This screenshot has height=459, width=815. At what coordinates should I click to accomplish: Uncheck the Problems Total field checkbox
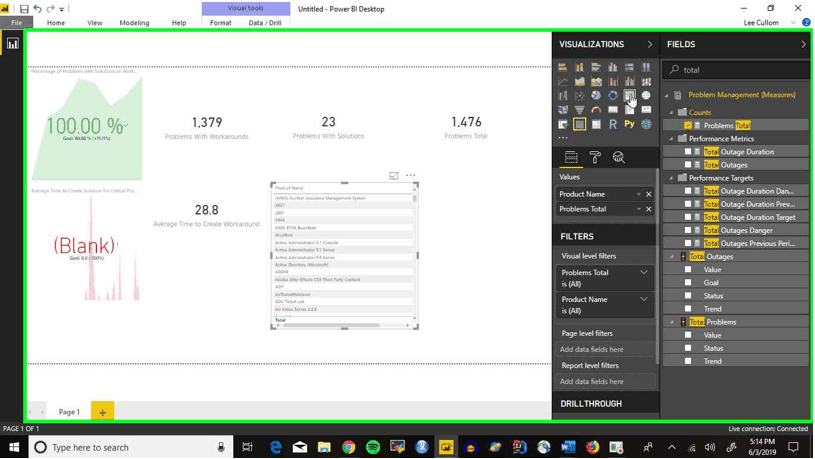[x=688, y=125]
